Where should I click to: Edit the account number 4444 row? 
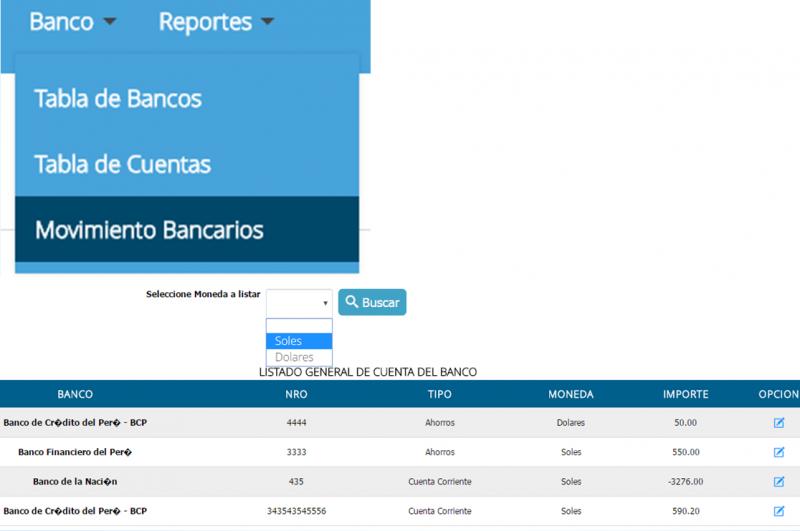coord(779,423)
